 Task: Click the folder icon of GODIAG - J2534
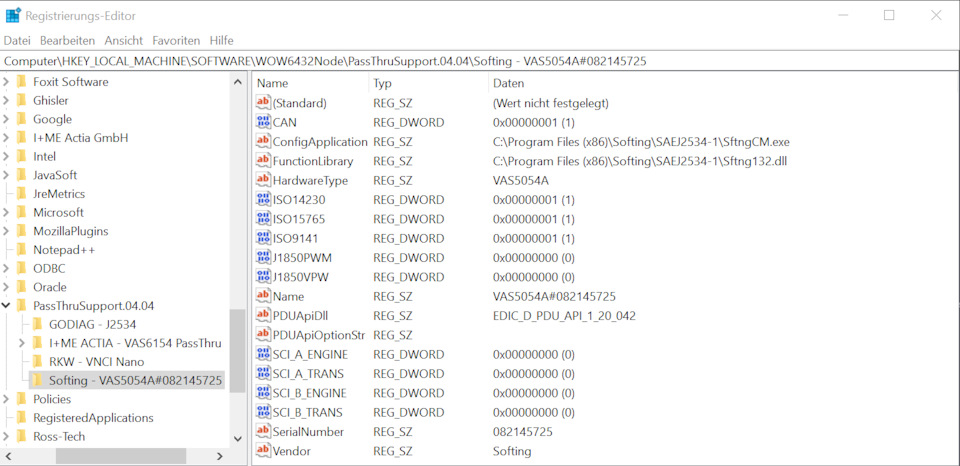(37, 324)
